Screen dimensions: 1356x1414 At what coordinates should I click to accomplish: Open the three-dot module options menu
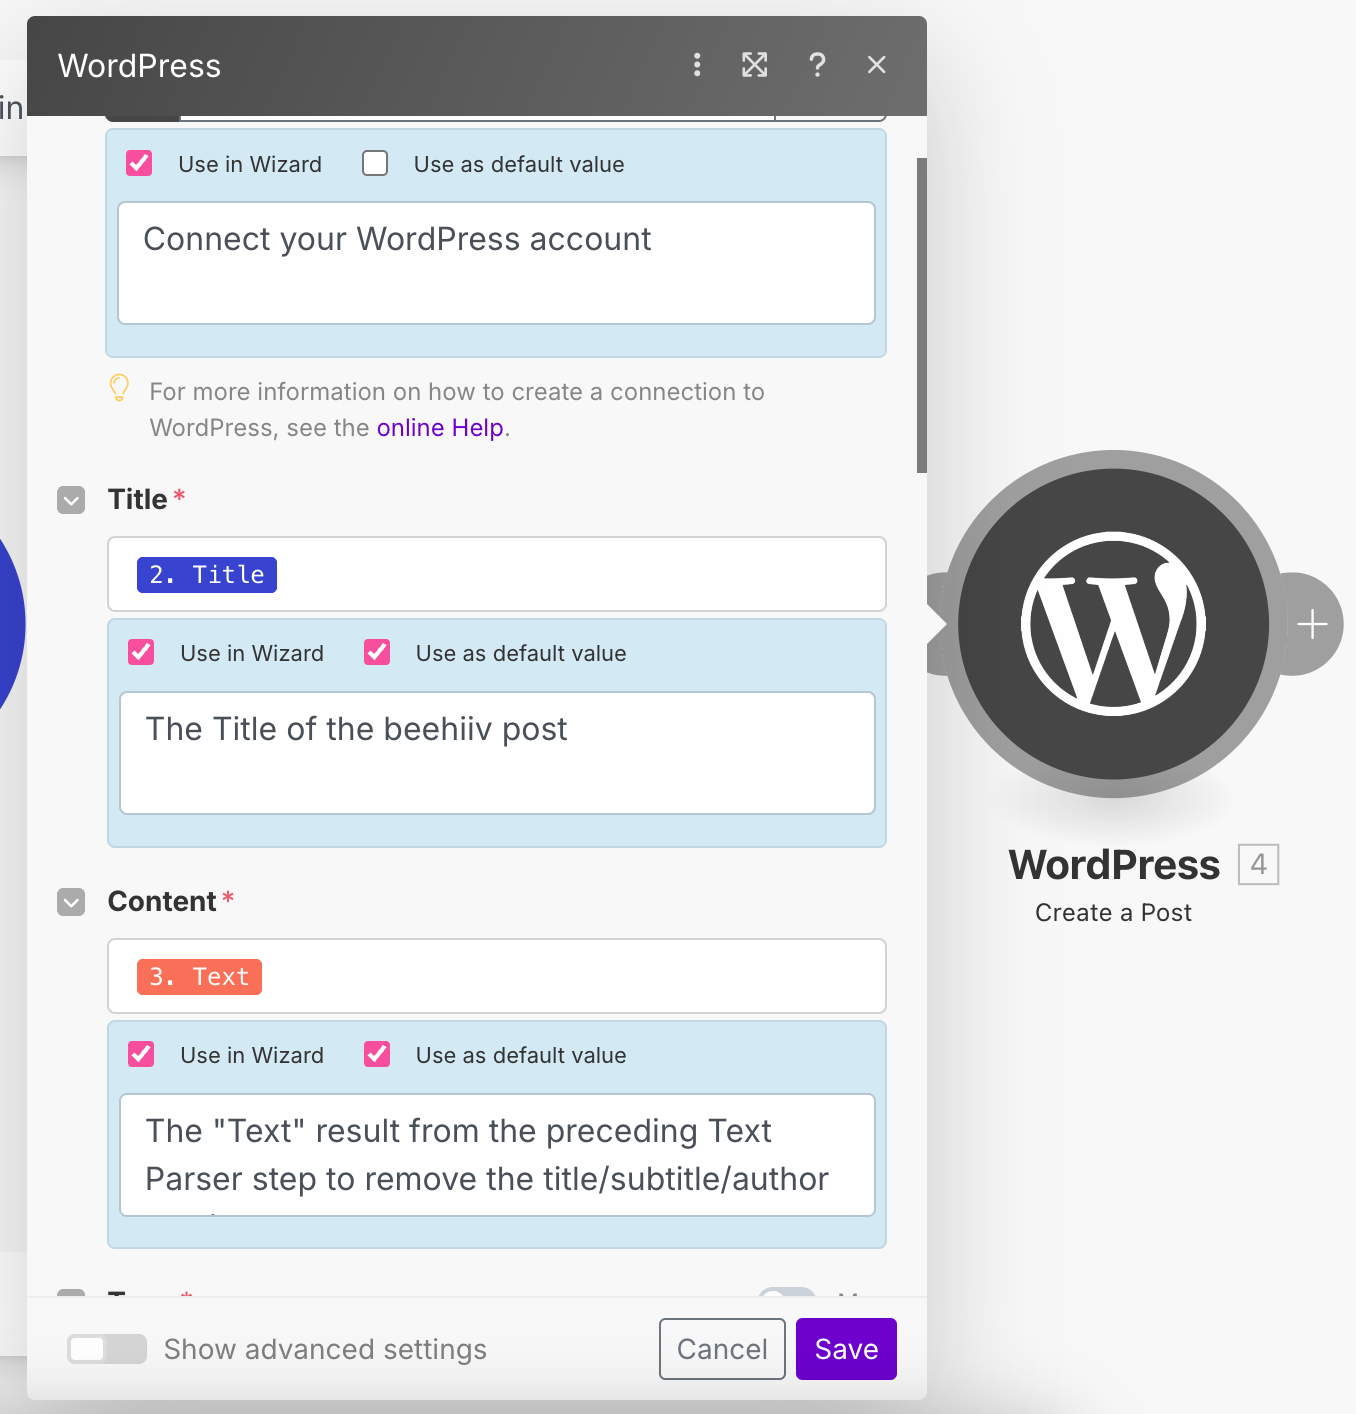[697, 65]
